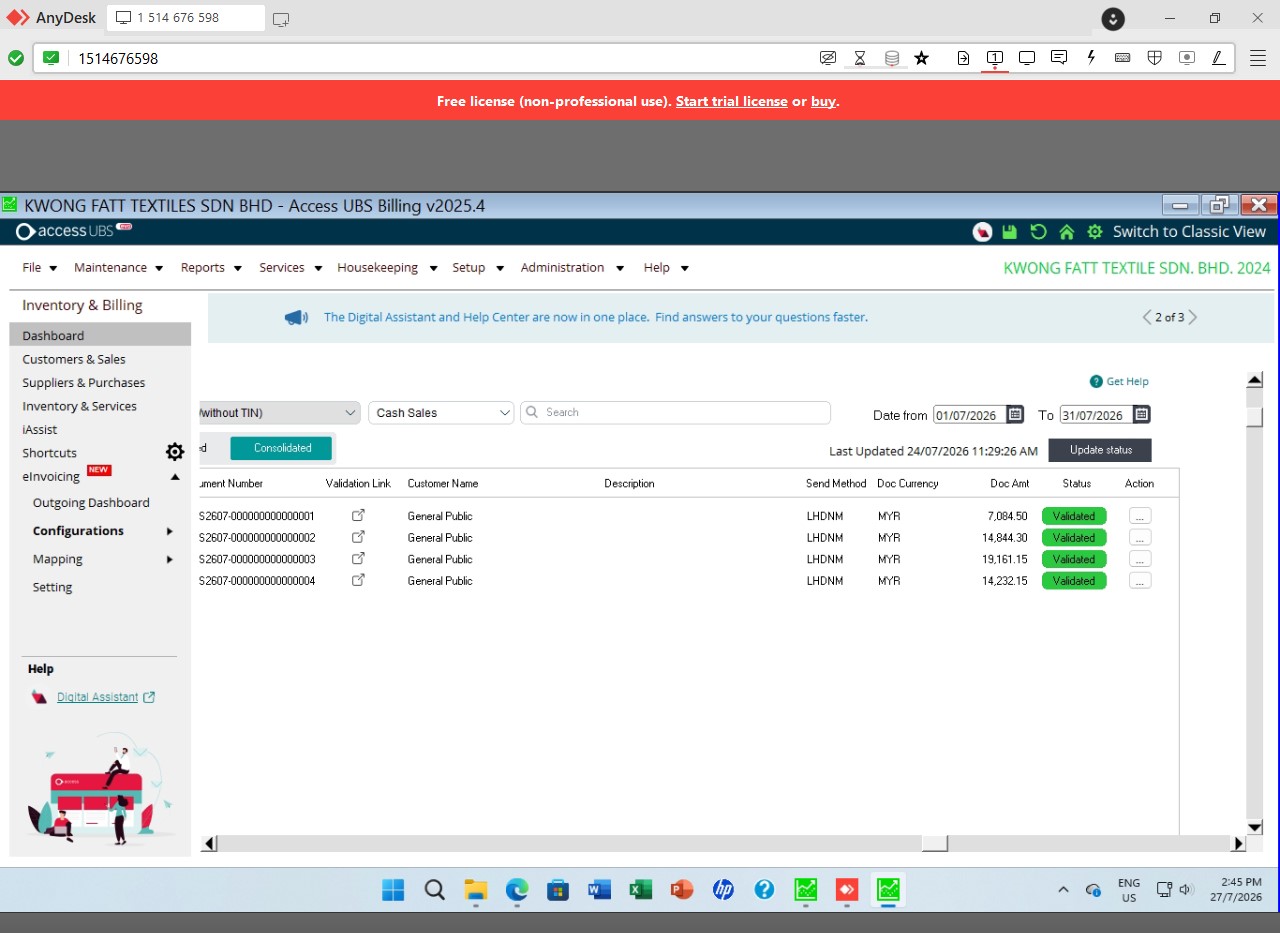Open Microsoft Edge from the taskbar

pyautogui.click(x=517, y=889)
